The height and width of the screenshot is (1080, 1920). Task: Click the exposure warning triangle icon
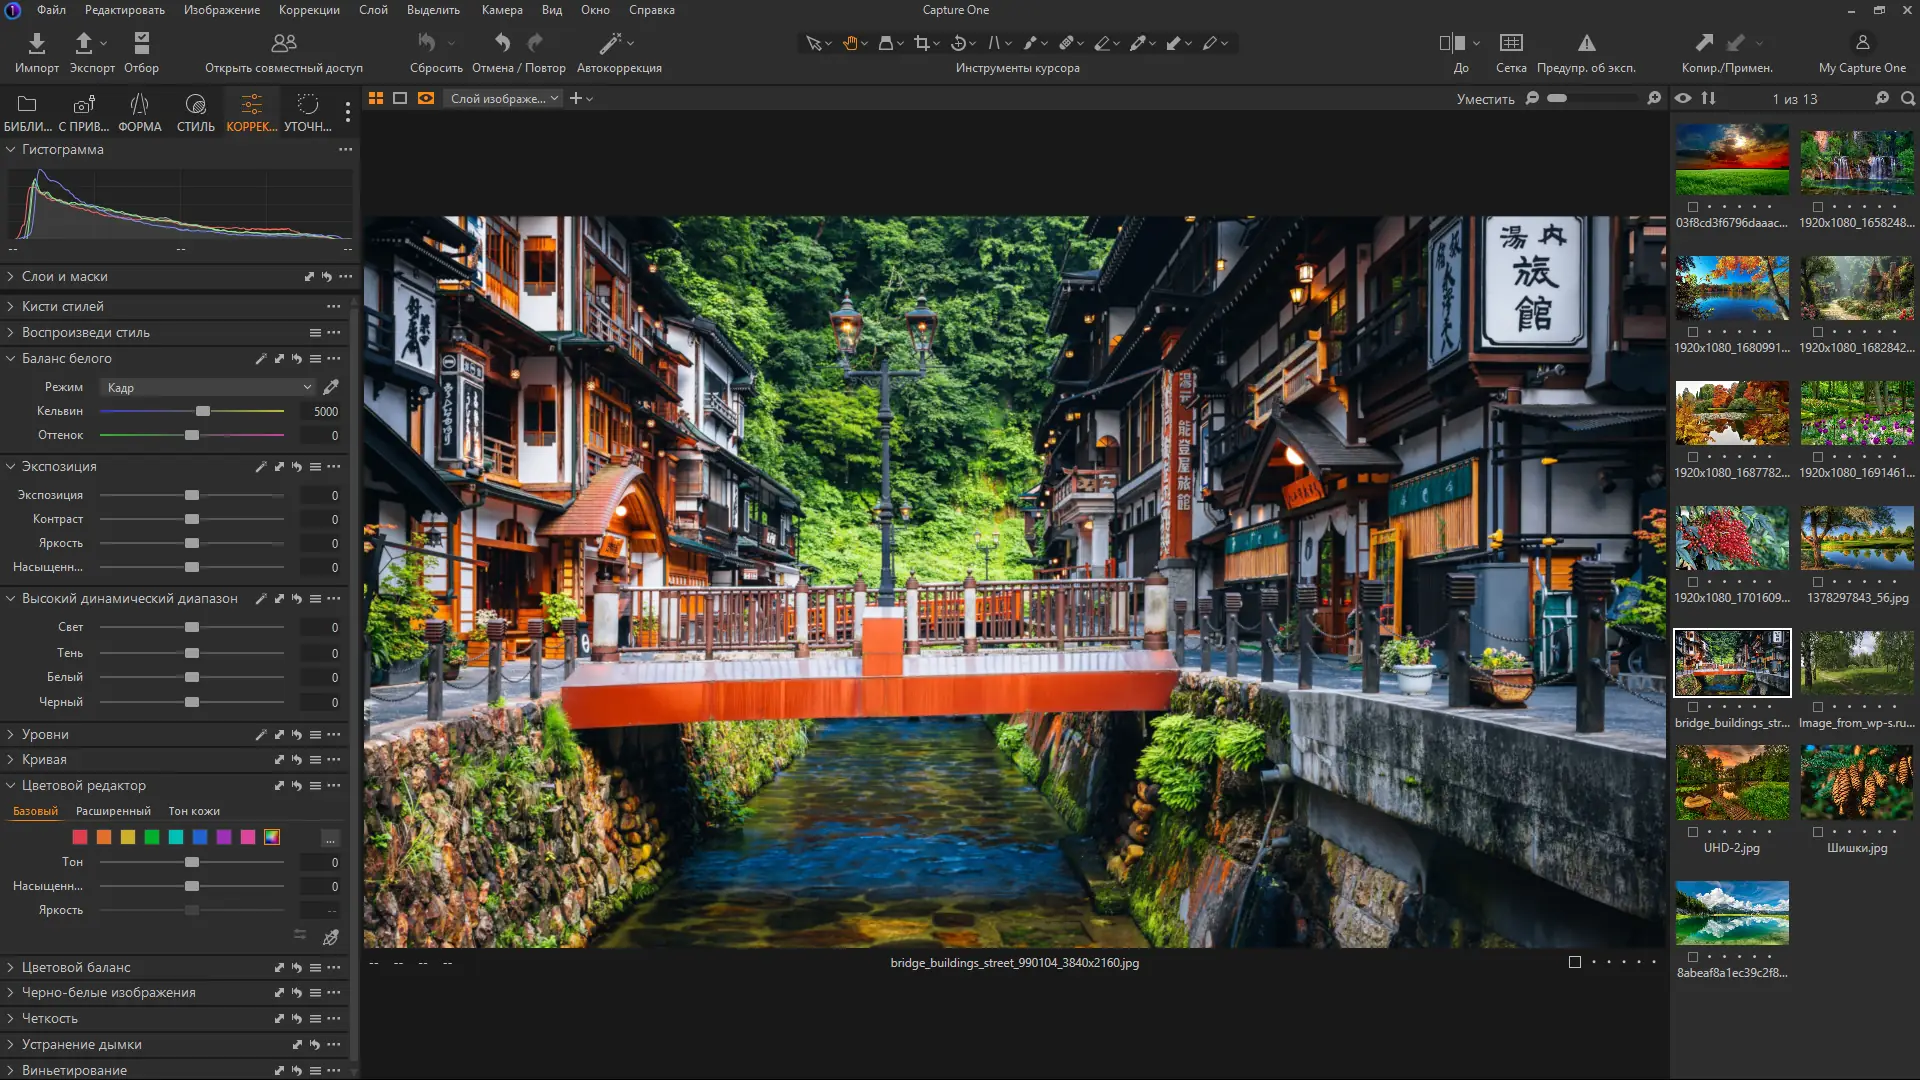click(x=1586, y=43)
